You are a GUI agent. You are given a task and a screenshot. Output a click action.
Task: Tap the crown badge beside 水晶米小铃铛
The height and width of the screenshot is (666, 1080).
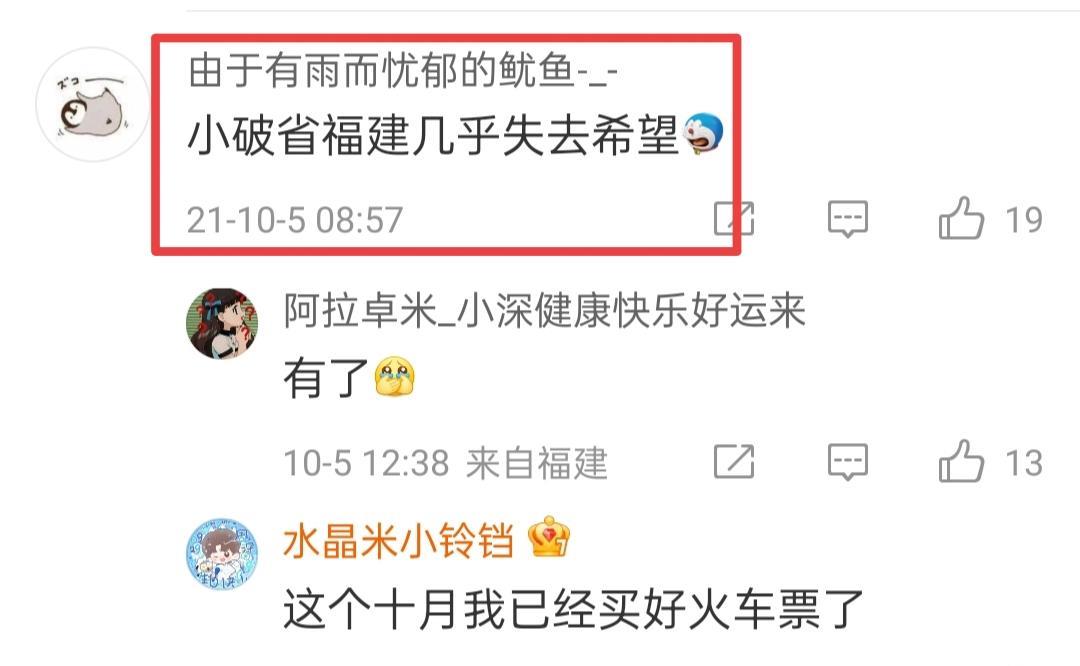[549, 537]
